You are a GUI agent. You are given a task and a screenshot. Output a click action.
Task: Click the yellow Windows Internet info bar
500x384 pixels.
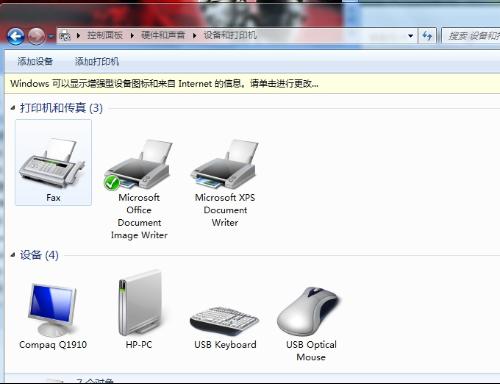(252, 83)
